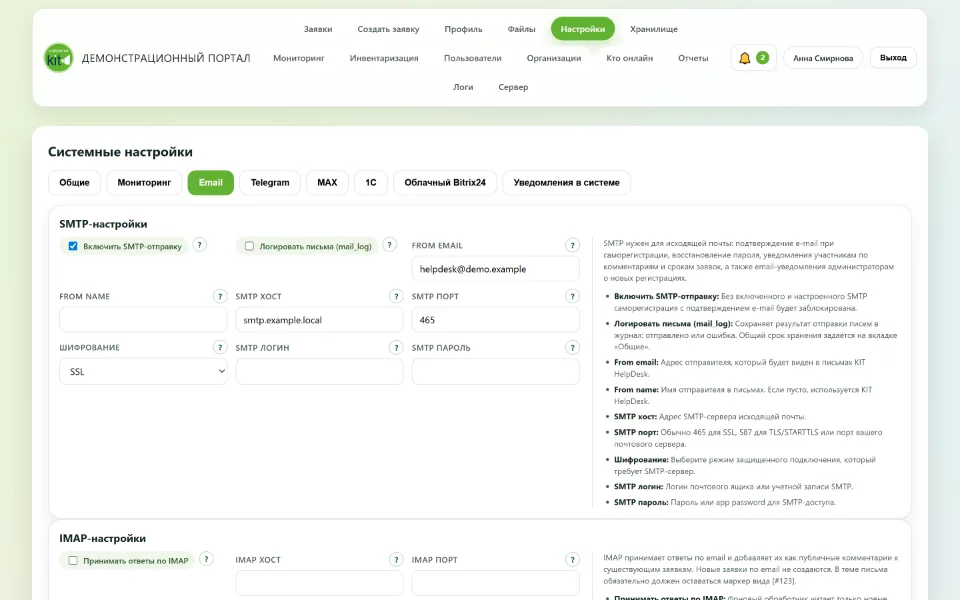
Task: Click the SMTP ХОСТ help question icon
Action: tap(396, 296)
